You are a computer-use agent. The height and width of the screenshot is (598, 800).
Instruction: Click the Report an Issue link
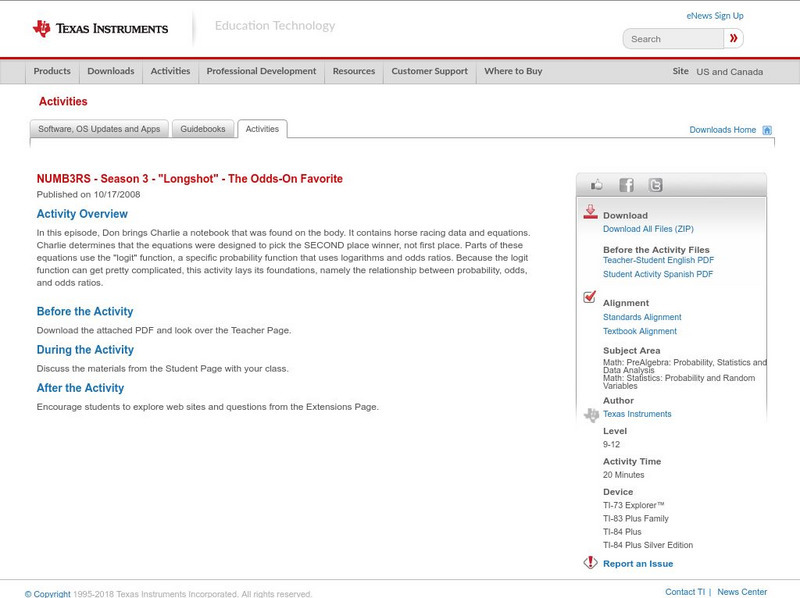tap(638, 564)
